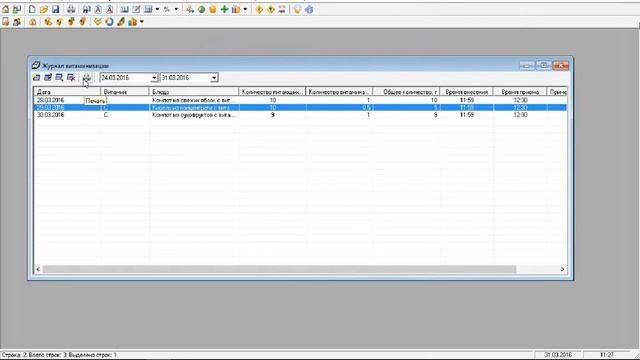Open the 24.03.2016 start date dropdown
The width and height of the screenshot is (640, 360).
tap(154, 78)
